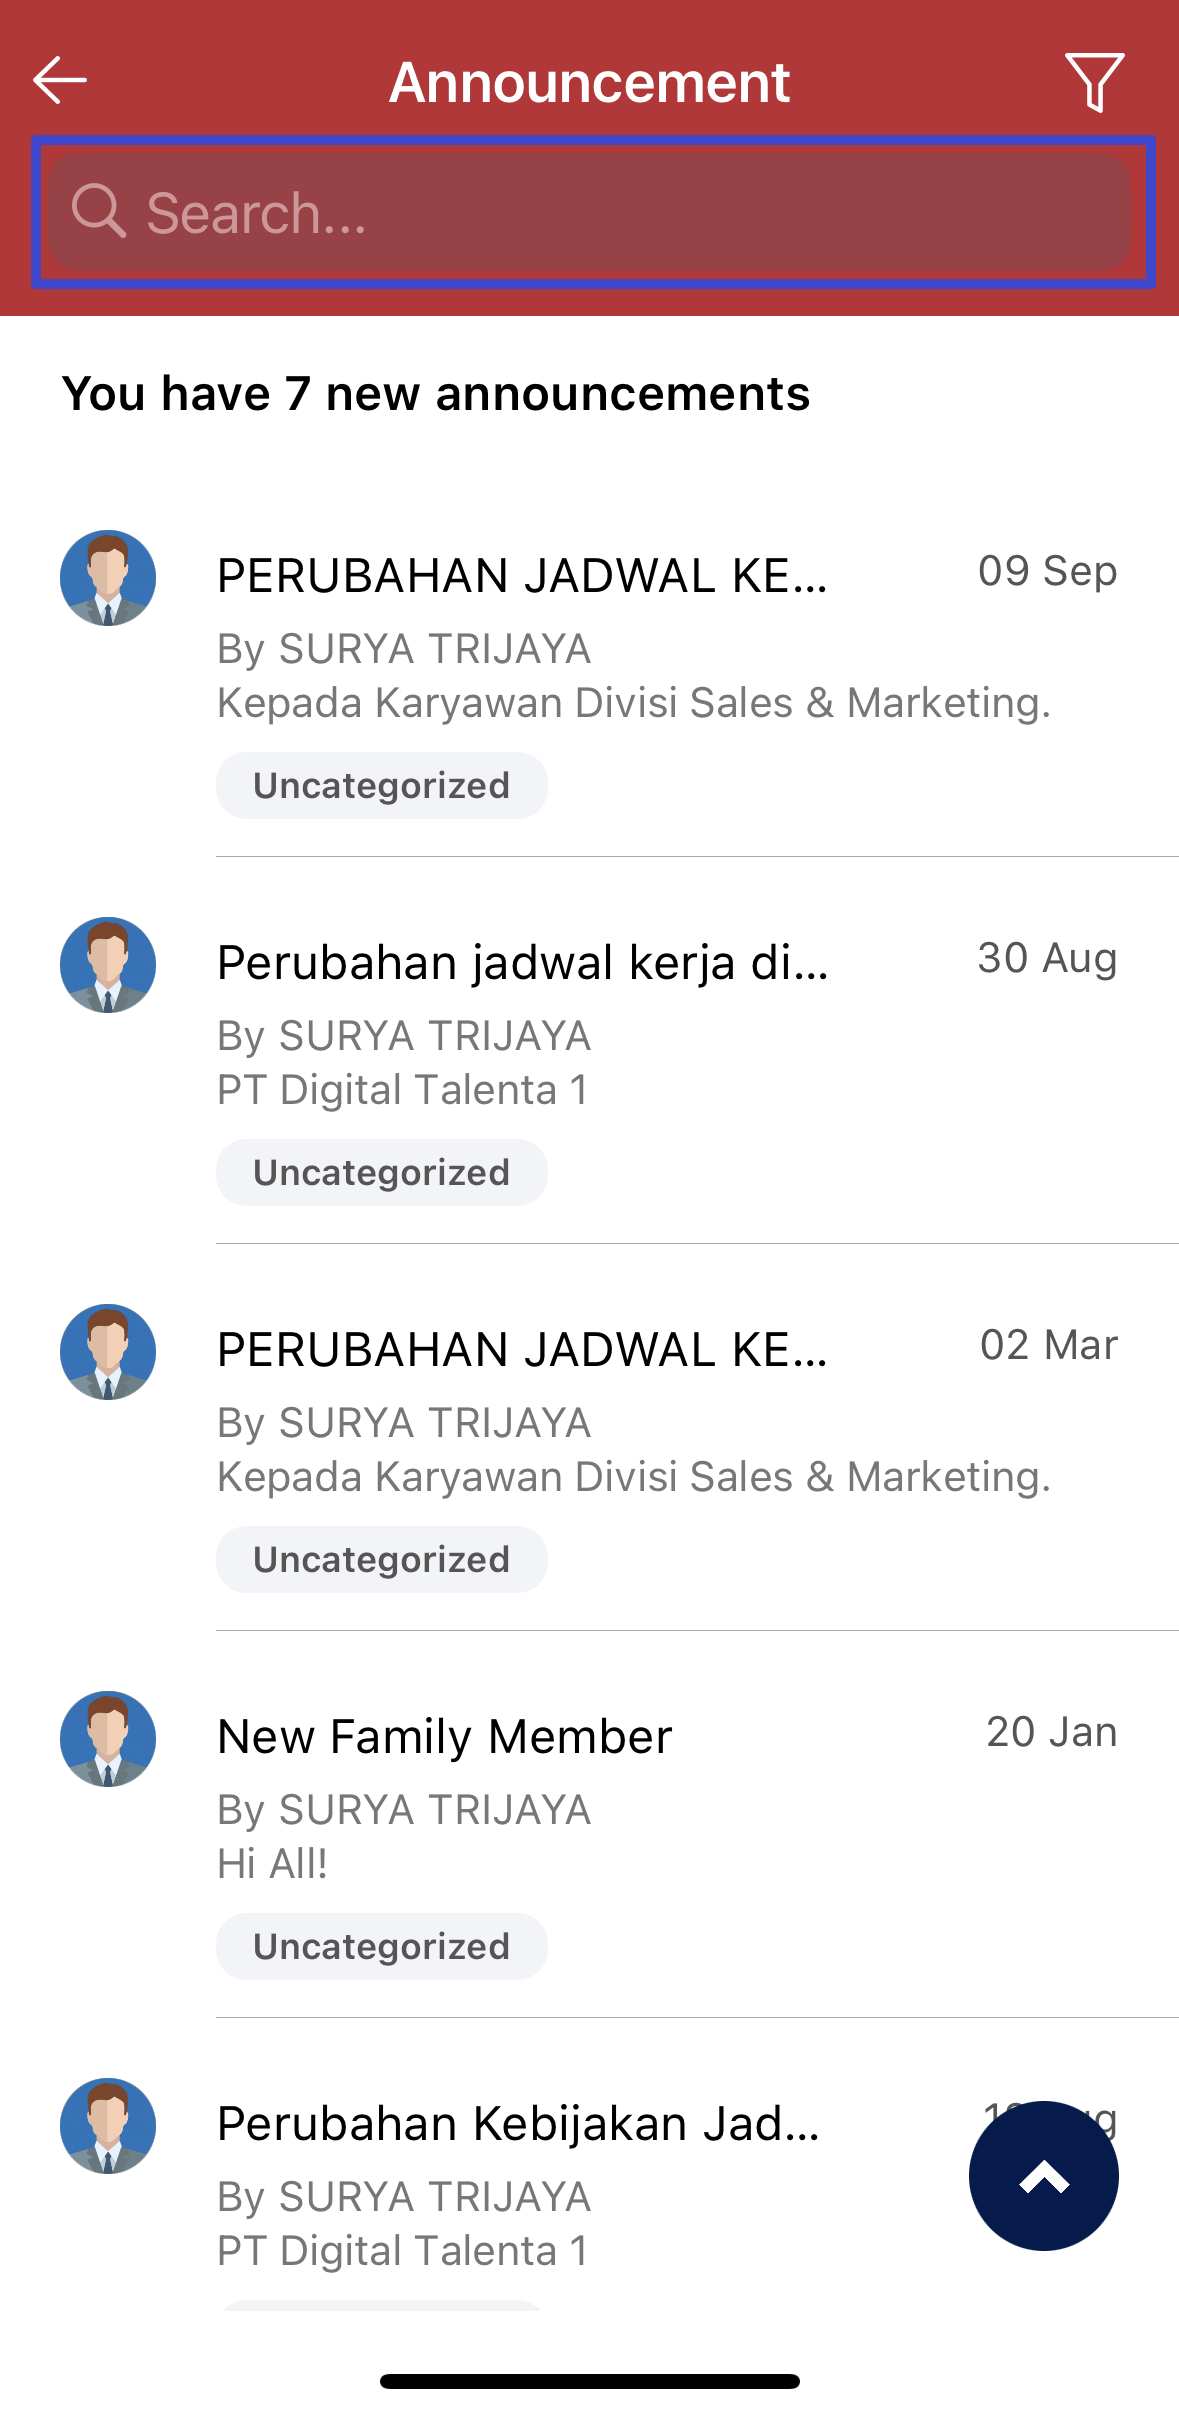The image size is (1179, 2413).
Task: Open the announcement filter funnel icon
Action: pos(1095,82)
